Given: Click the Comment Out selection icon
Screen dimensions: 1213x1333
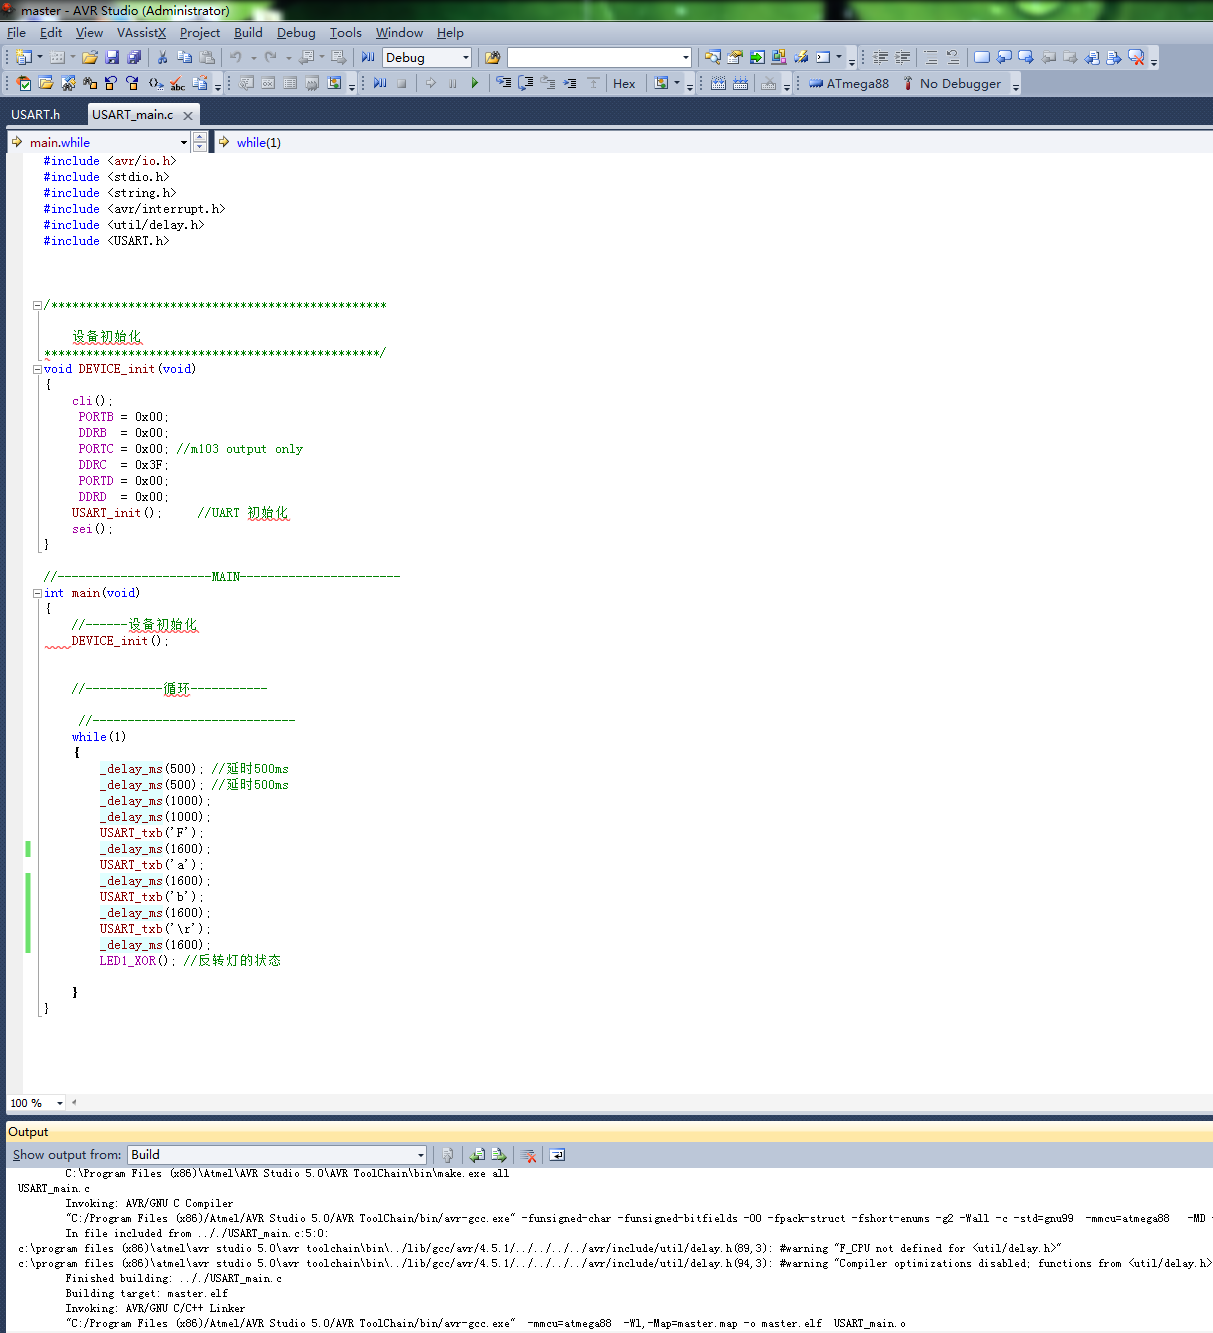Looking at the screenshot, I should [931, 58].
